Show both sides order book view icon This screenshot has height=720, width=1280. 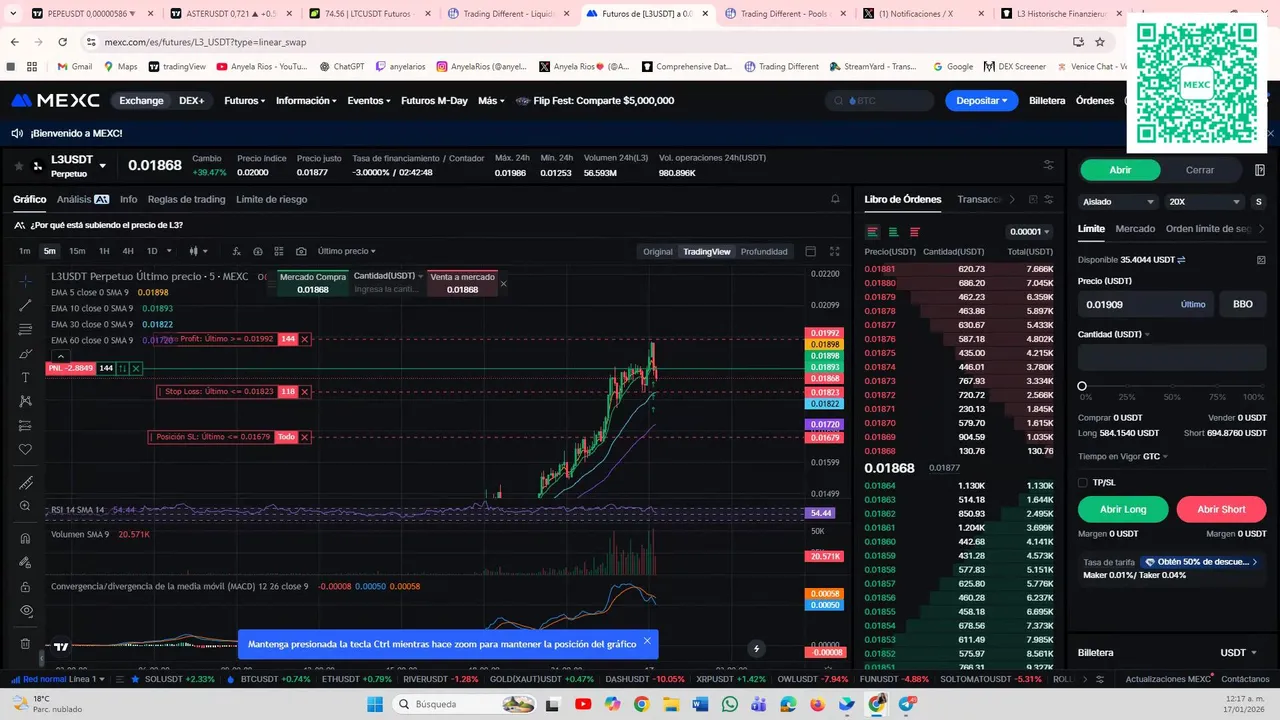point(873,232)
